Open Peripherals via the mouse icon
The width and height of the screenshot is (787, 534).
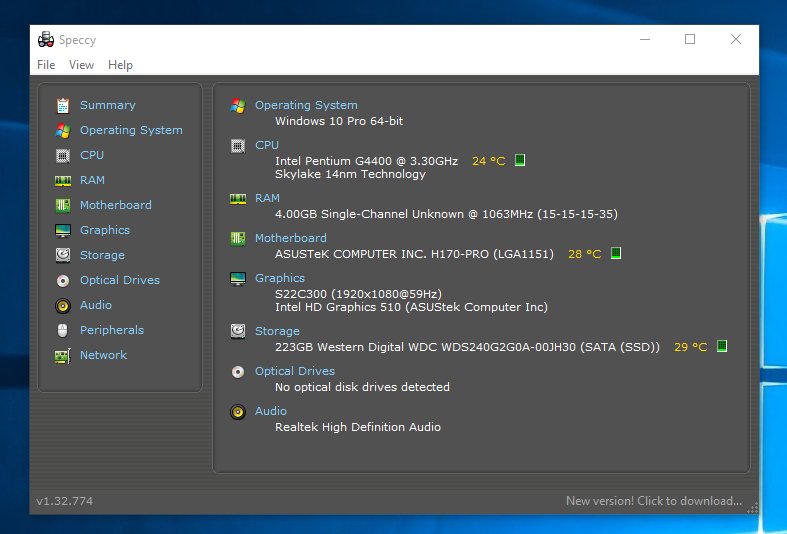(x=63, y=330)
